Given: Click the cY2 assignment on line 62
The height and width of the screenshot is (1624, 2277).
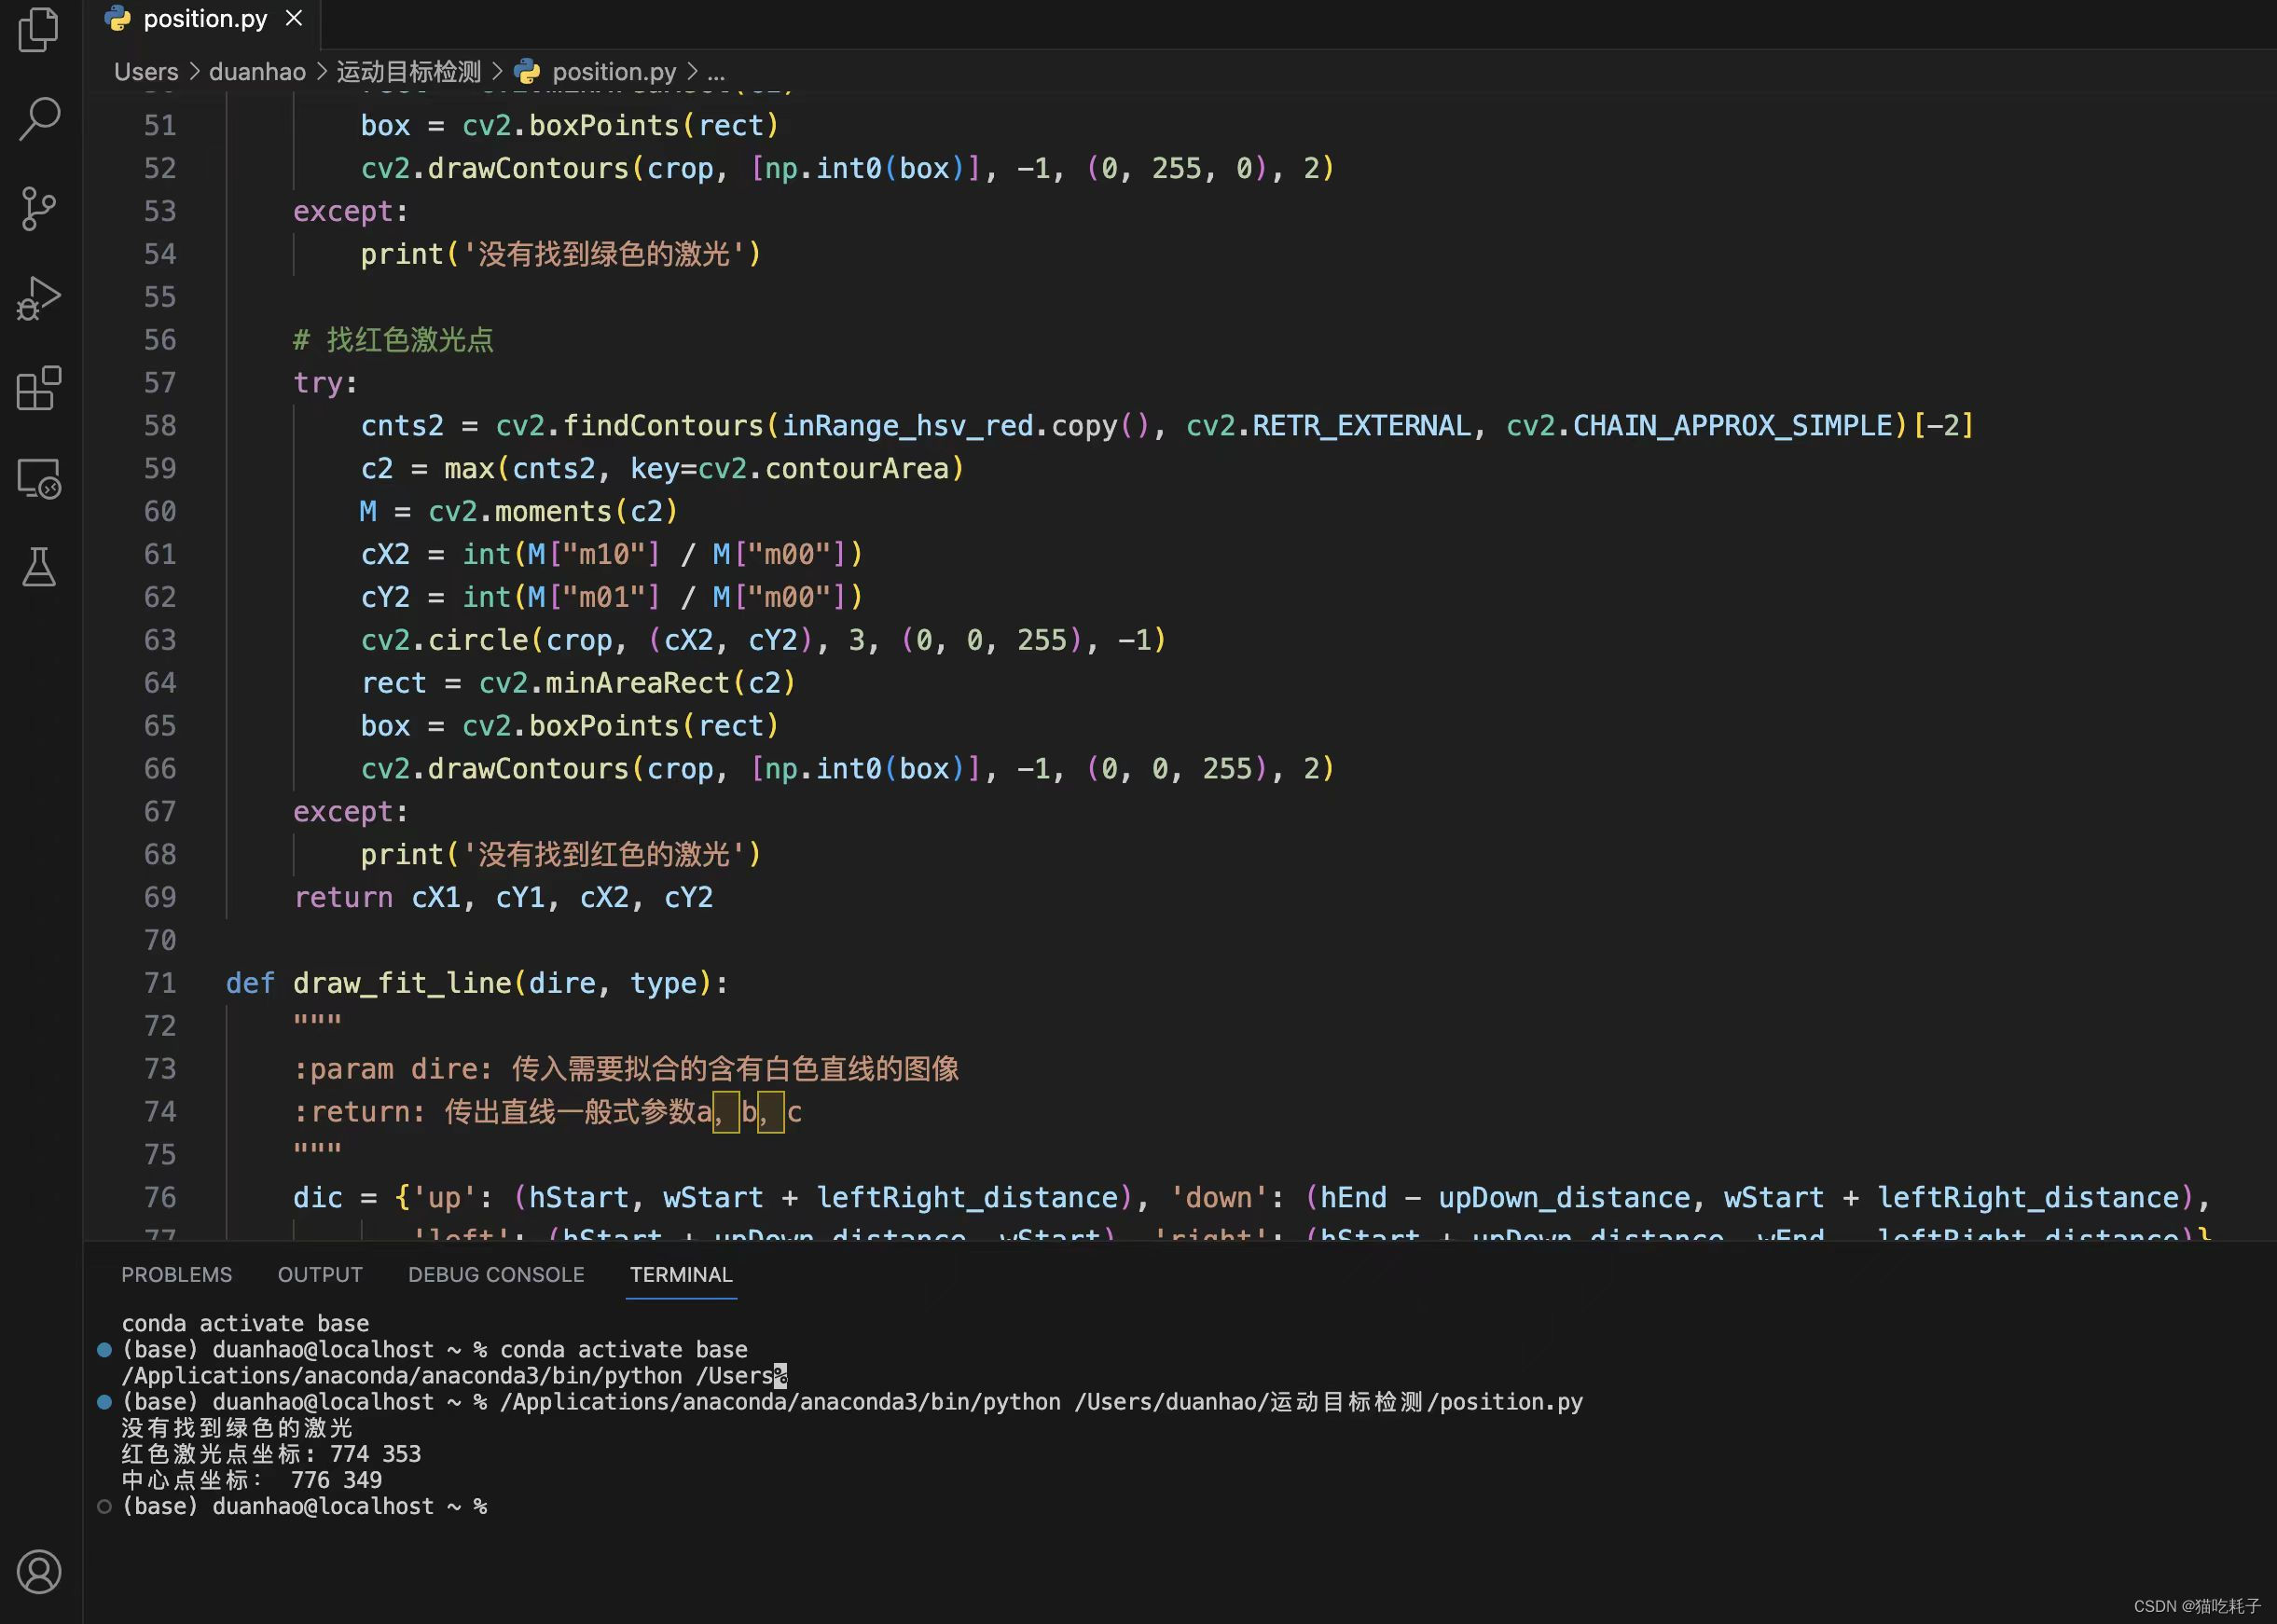Looking at the screenshot, I should point(611,597).
